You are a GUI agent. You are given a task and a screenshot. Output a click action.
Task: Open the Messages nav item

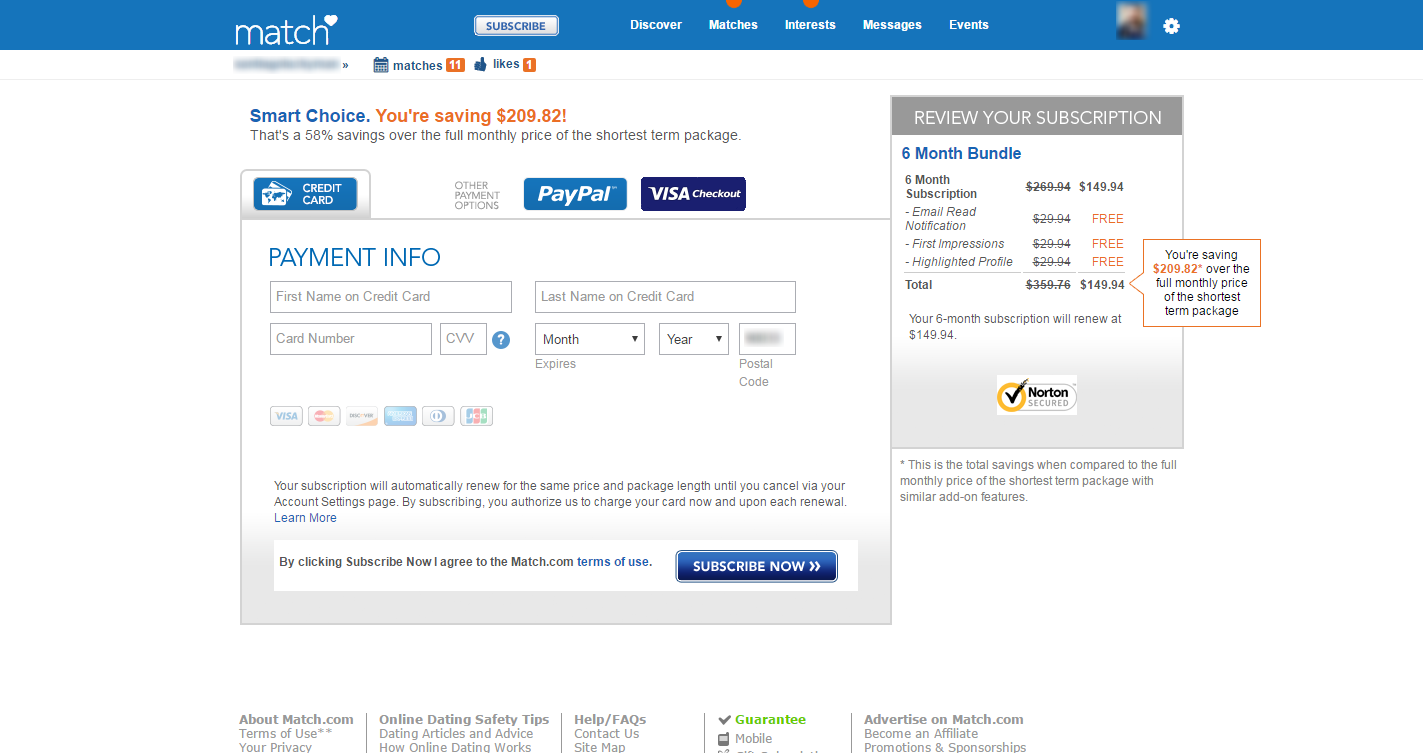tap(893, 25)
